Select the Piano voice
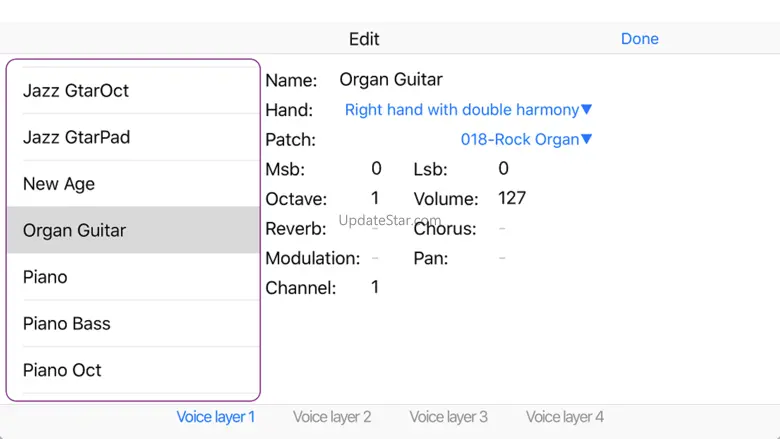The width and height of the screenshot is (780, 439). click(x=132, y=277)
